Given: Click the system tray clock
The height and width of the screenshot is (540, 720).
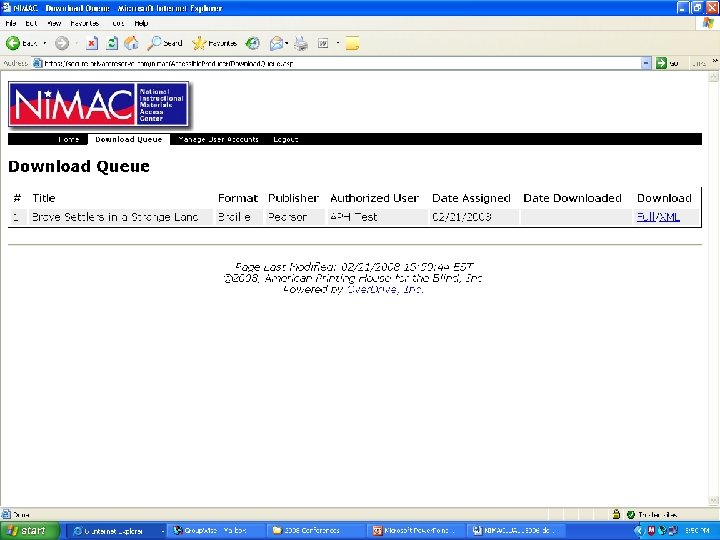Looking at the screenshot, I should pyautogui.click(x=697, y=531).
